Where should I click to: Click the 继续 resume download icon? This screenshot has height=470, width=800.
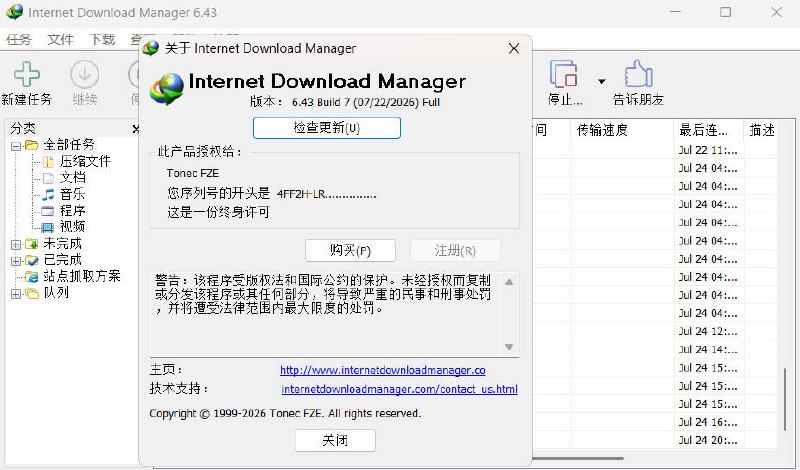pos(84,75)
